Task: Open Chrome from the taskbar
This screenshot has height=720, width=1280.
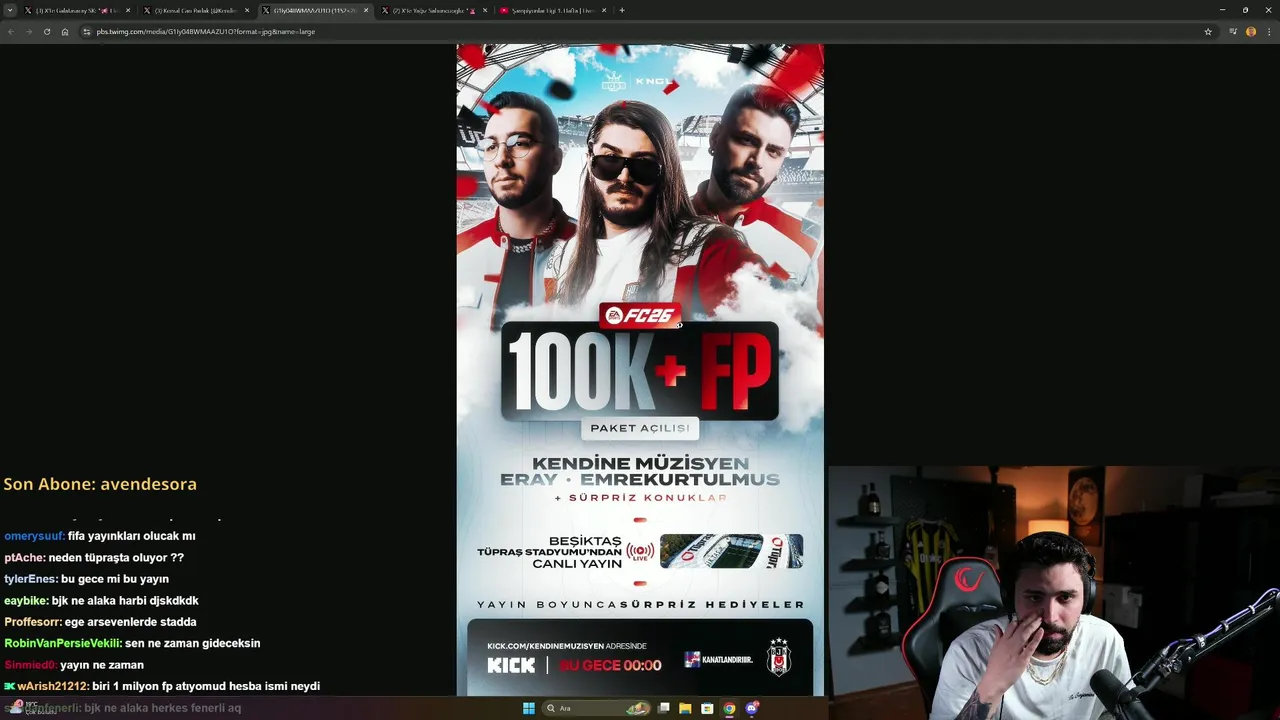Action: pos(729,708)
